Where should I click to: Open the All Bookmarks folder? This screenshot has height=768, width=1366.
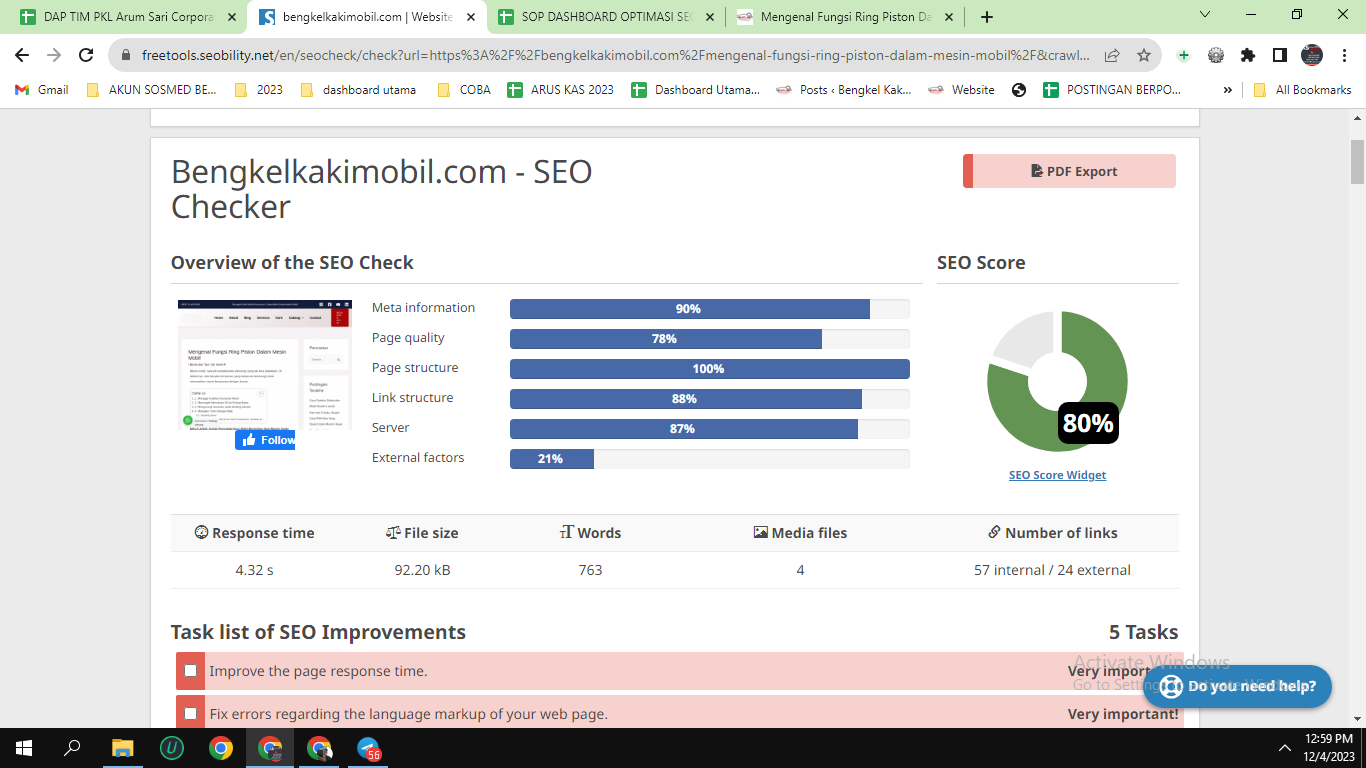coord(1302,90)
